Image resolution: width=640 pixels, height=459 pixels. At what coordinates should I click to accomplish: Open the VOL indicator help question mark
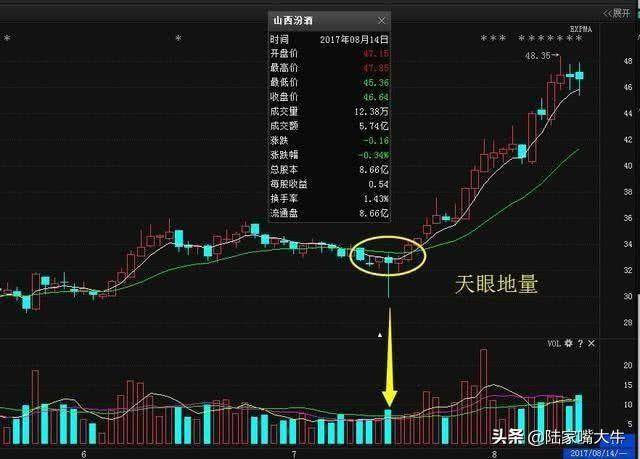click(580, 344)
